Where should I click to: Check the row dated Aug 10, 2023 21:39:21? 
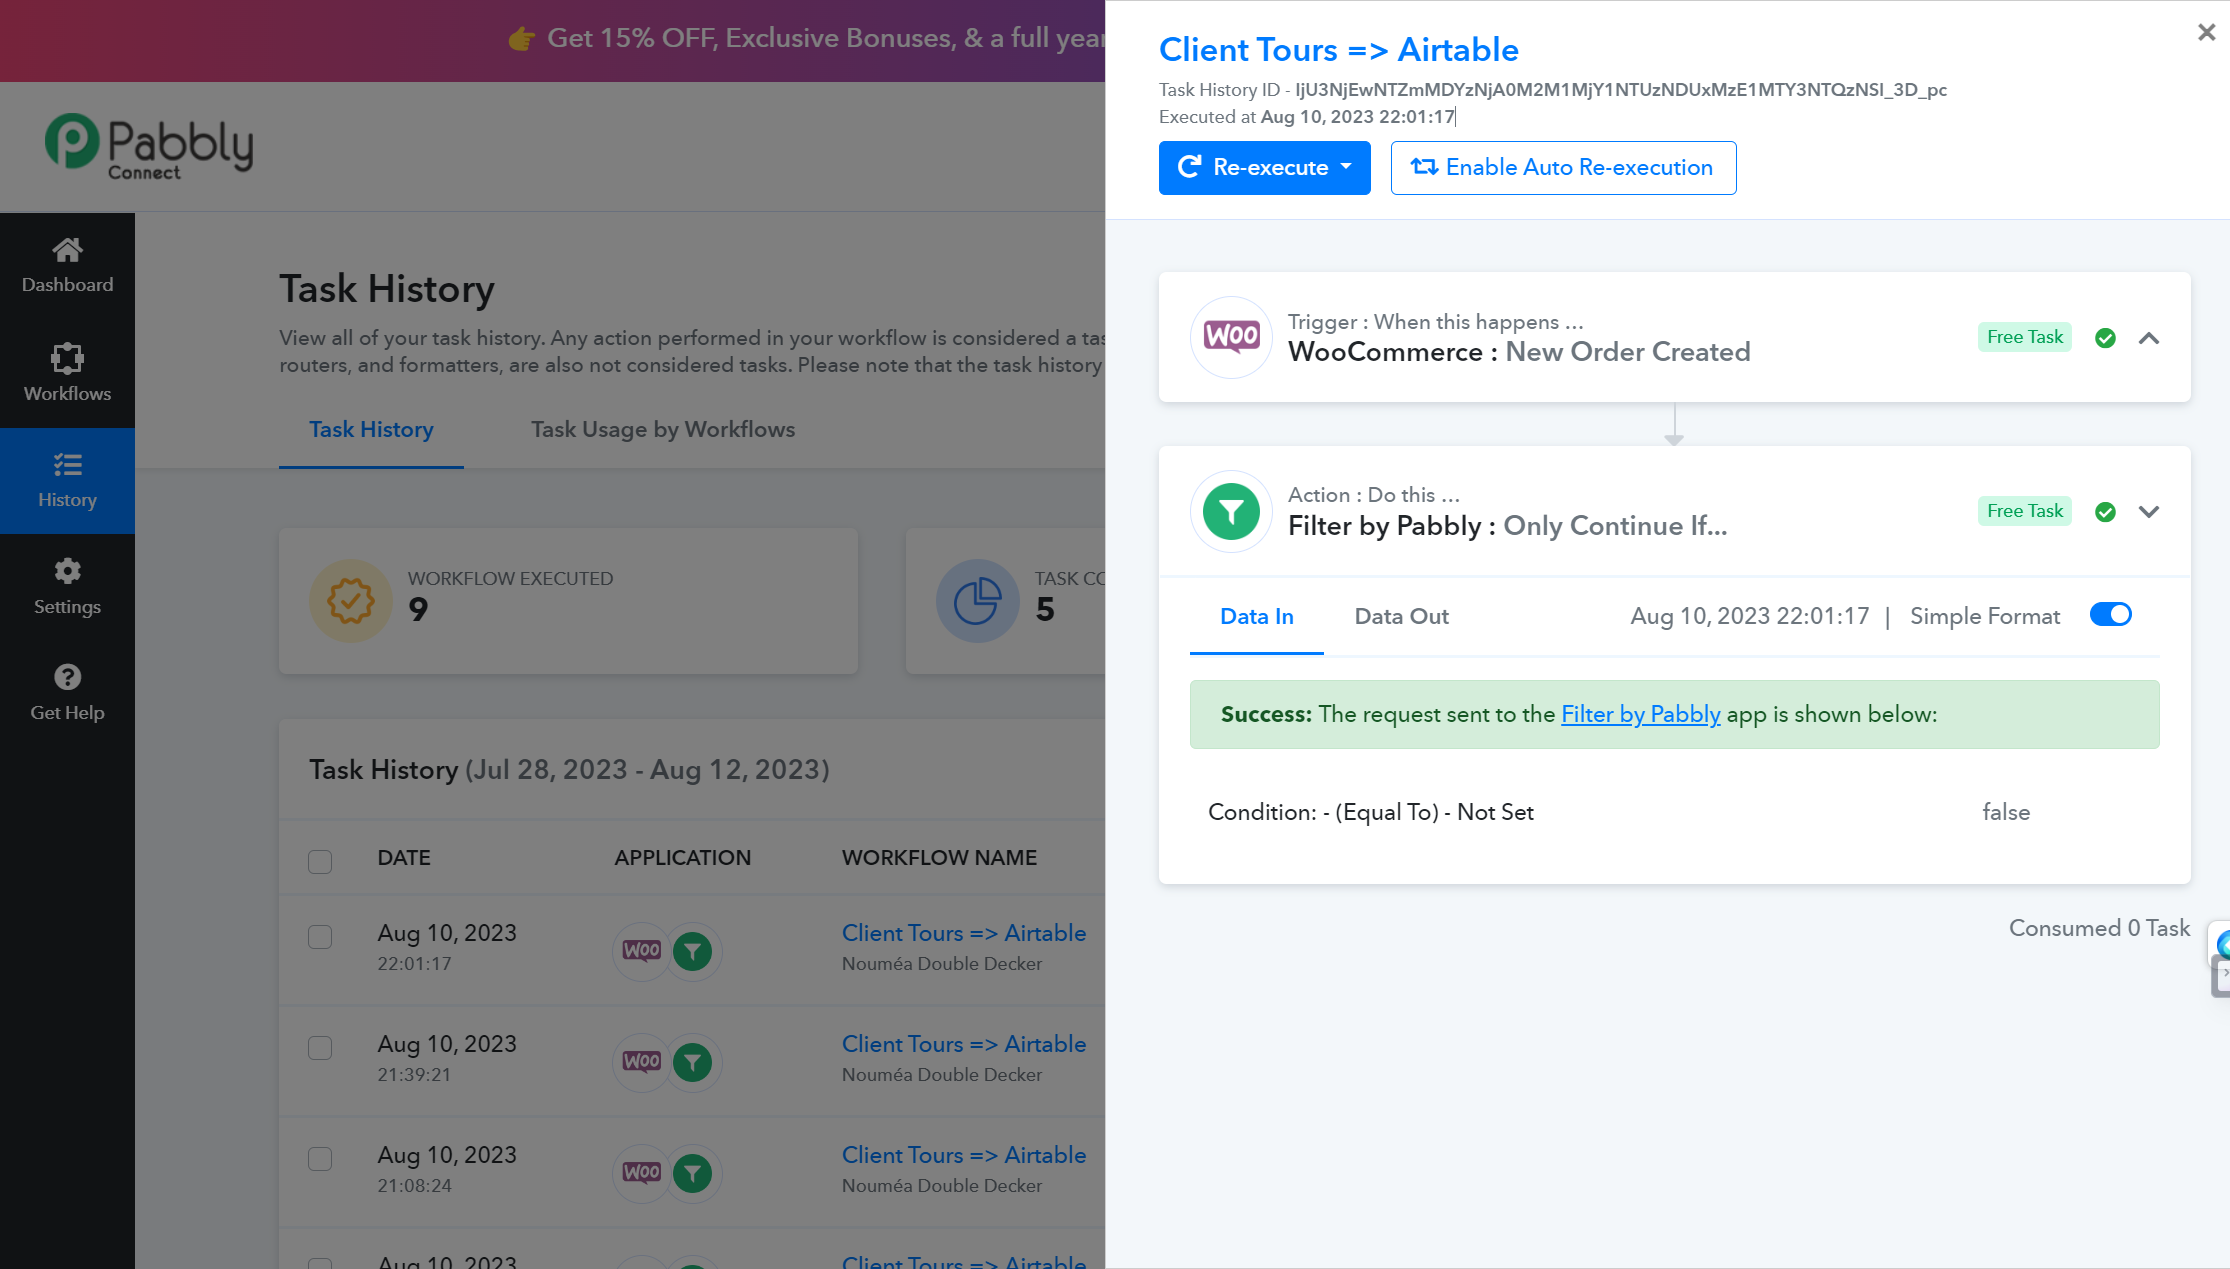click(320, 1048)
